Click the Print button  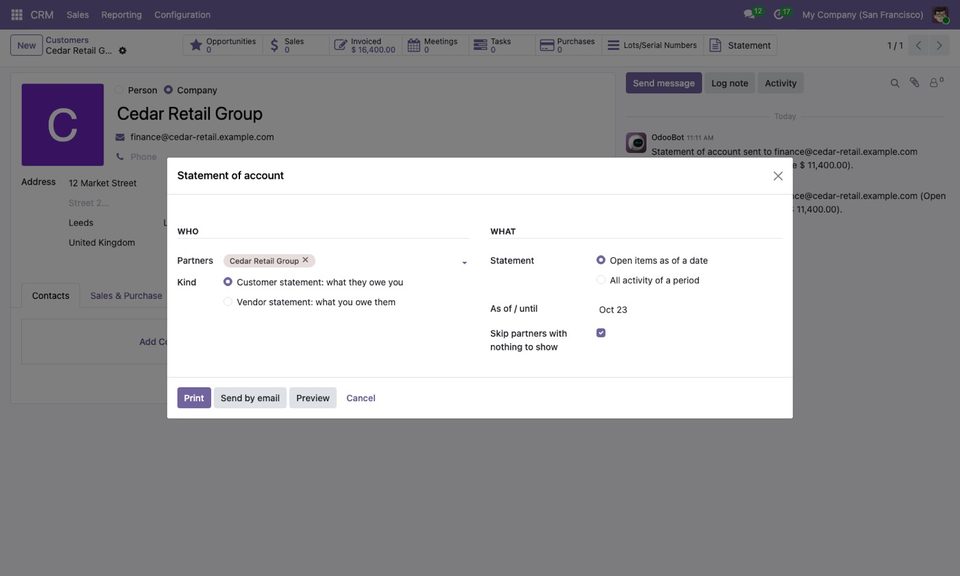click(x=194, y=398)
